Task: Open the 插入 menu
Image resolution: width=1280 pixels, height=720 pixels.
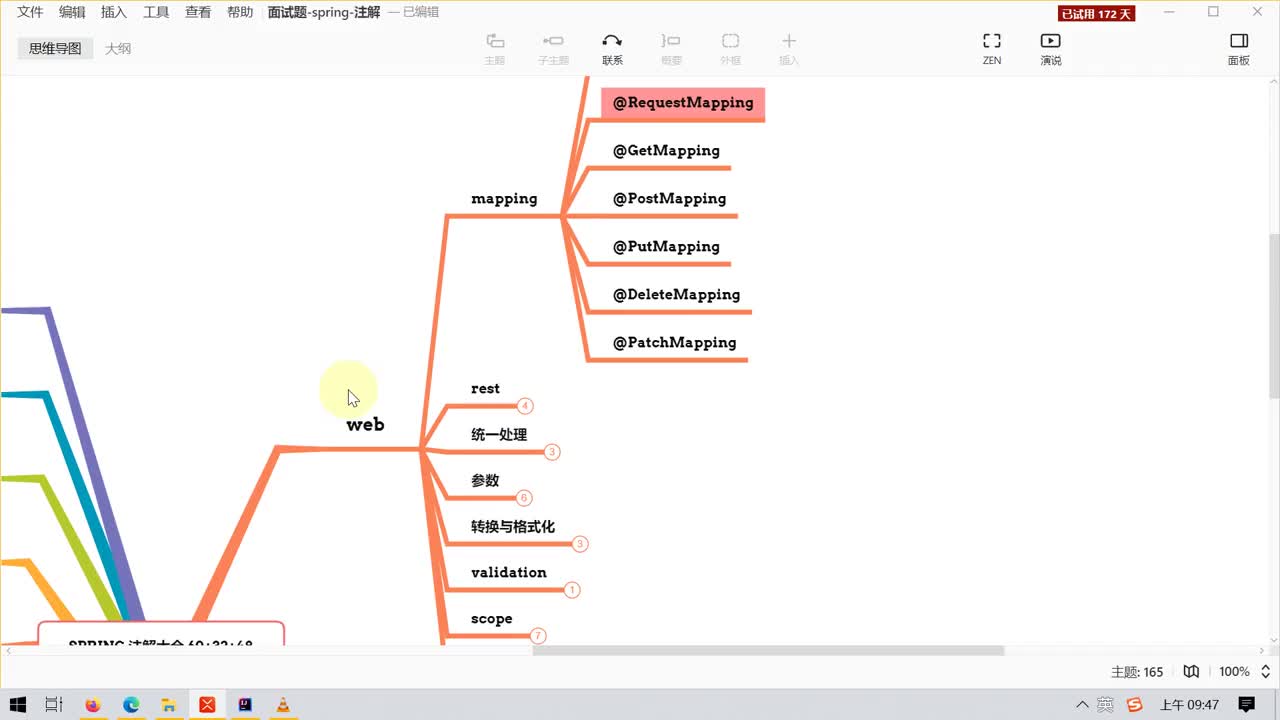Action: [x=114, y=12]
